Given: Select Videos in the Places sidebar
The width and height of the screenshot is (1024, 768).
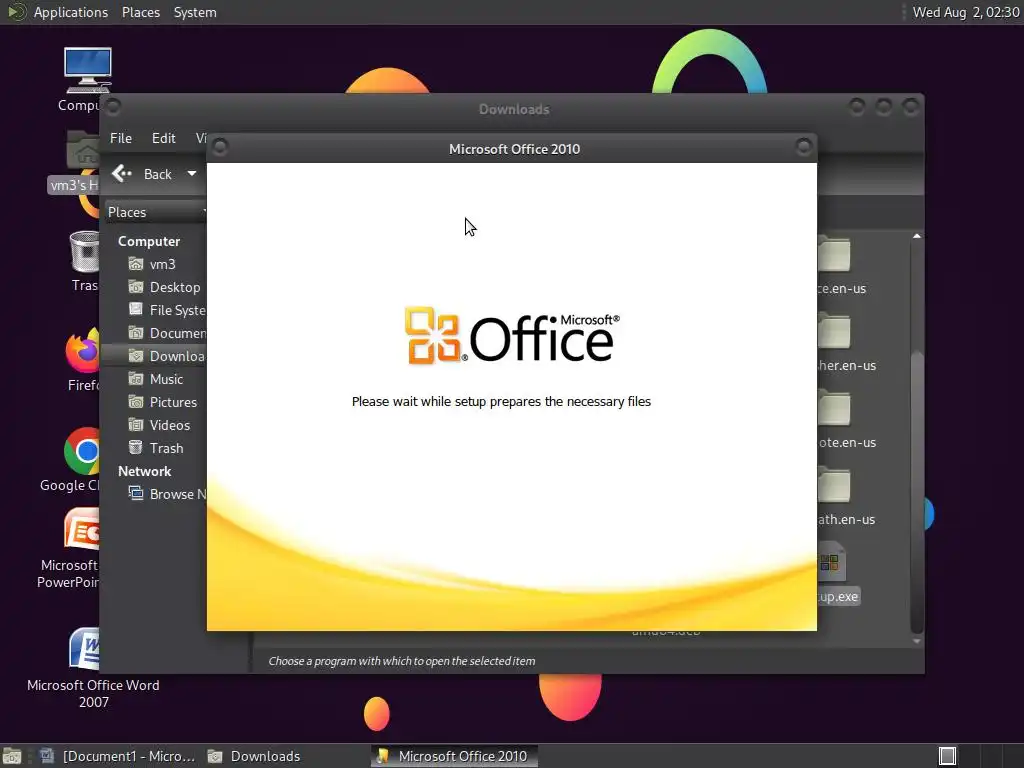Looking at the screenshot, I should [159, 425].
